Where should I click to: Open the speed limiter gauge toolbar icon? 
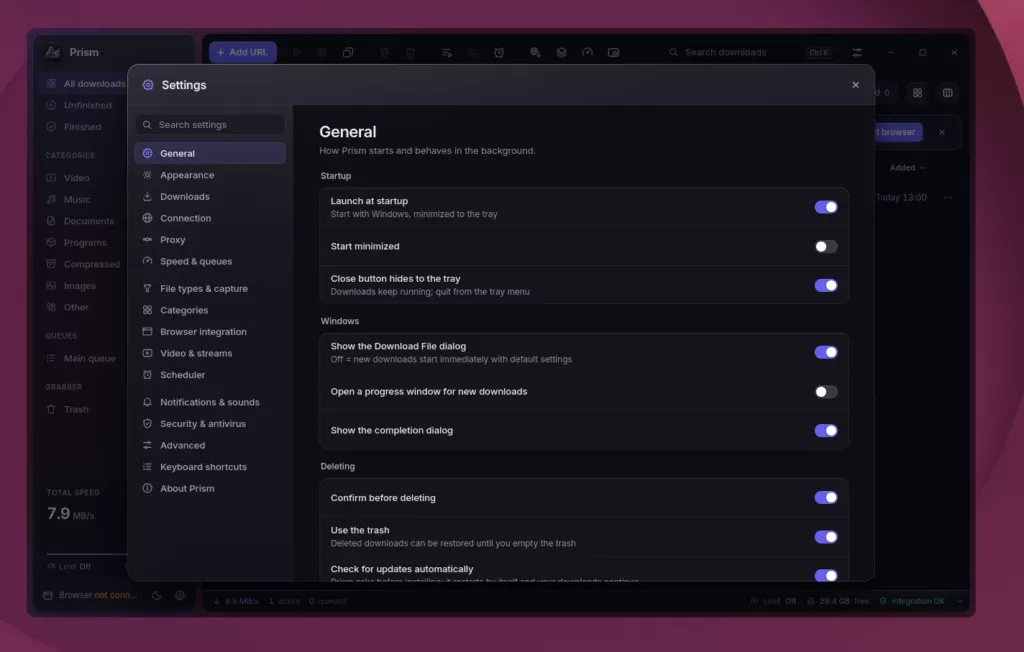click(587, 52)
